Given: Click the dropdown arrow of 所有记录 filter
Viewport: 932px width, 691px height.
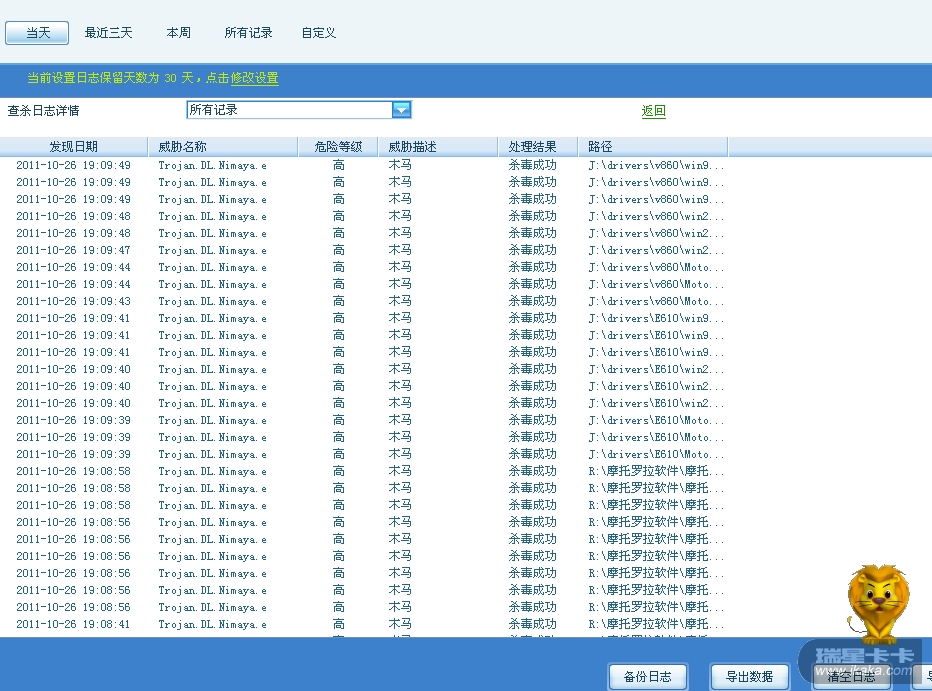Looking at the screenshot, I should [401, 110].
